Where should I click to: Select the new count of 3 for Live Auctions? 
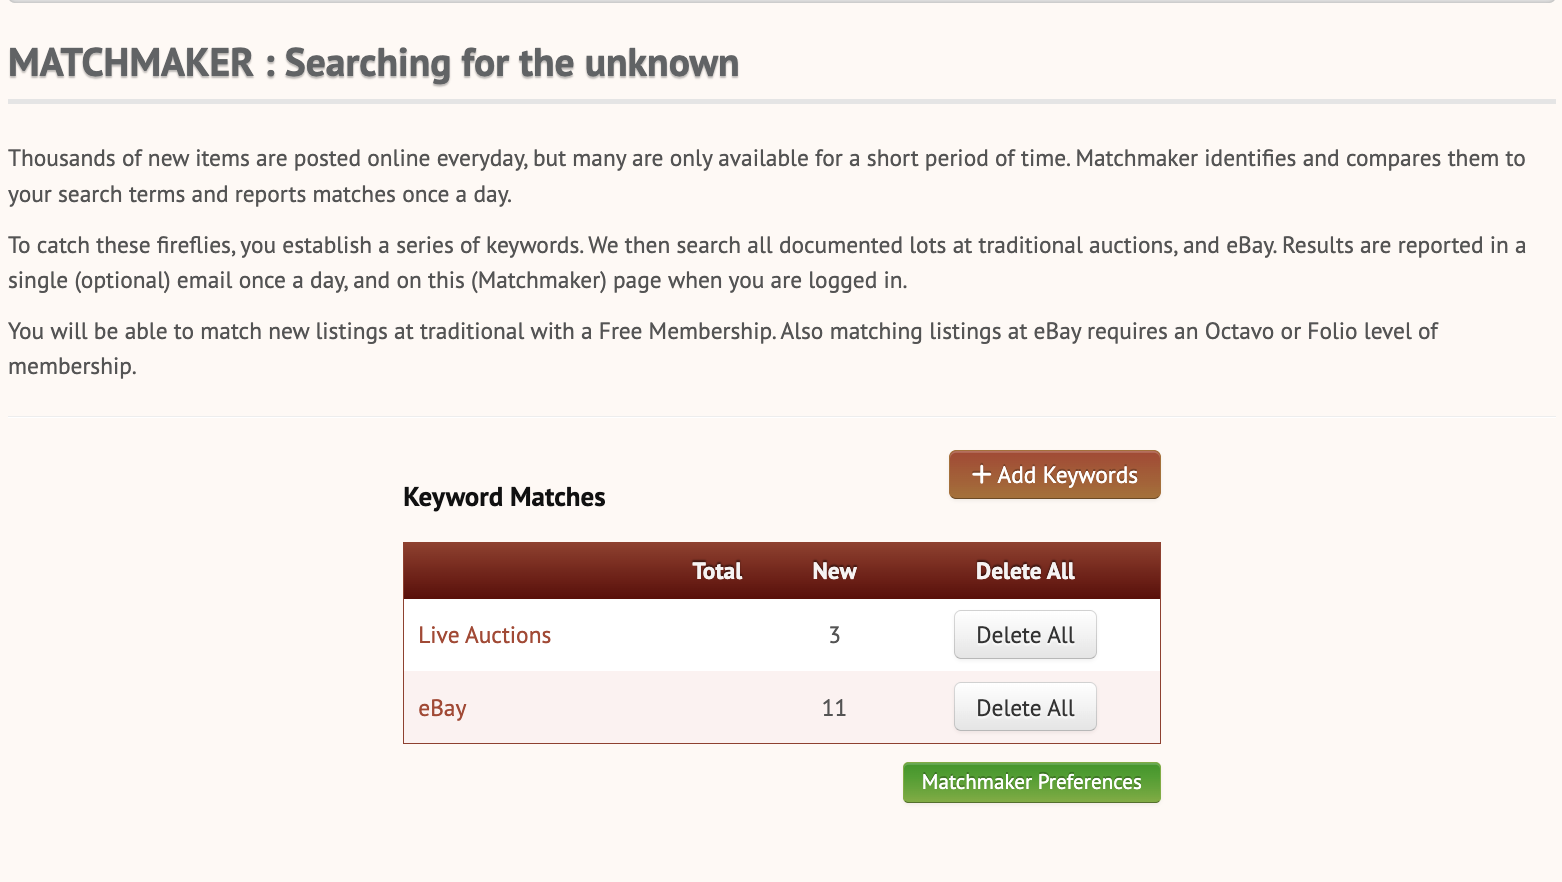[x=834, y=635]
